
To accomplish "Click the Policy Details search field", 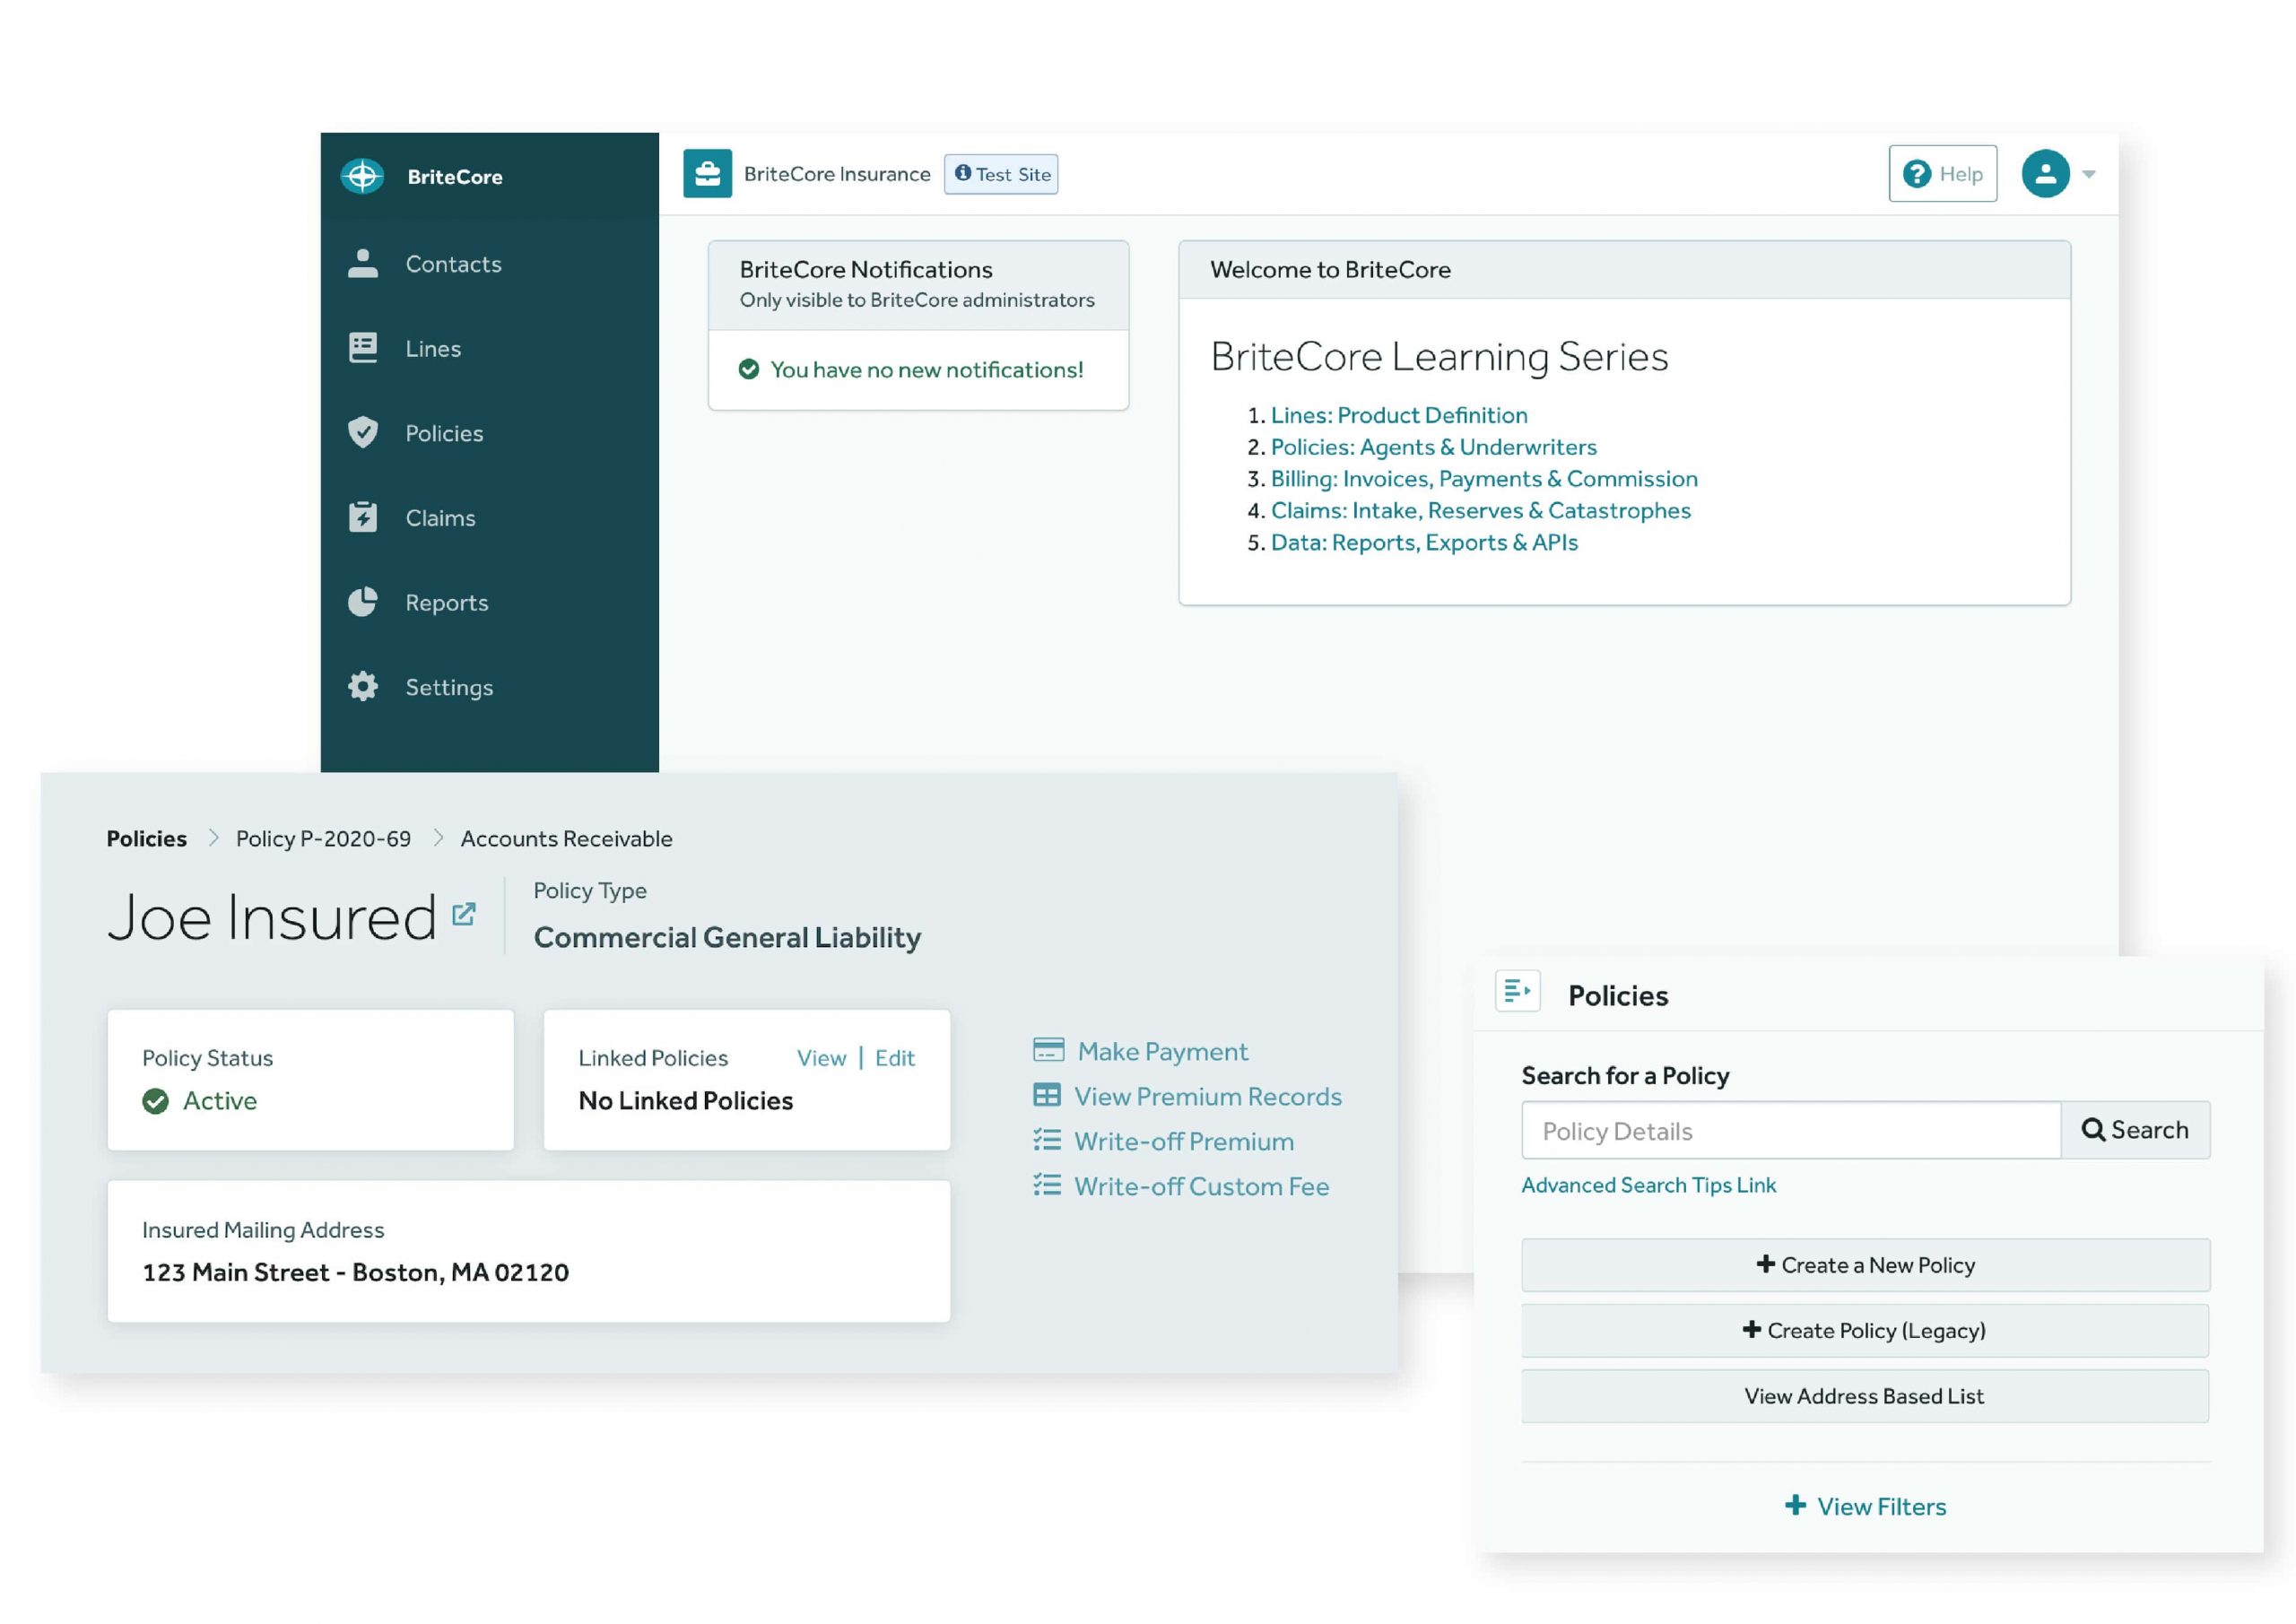I will point(1790,1131).
